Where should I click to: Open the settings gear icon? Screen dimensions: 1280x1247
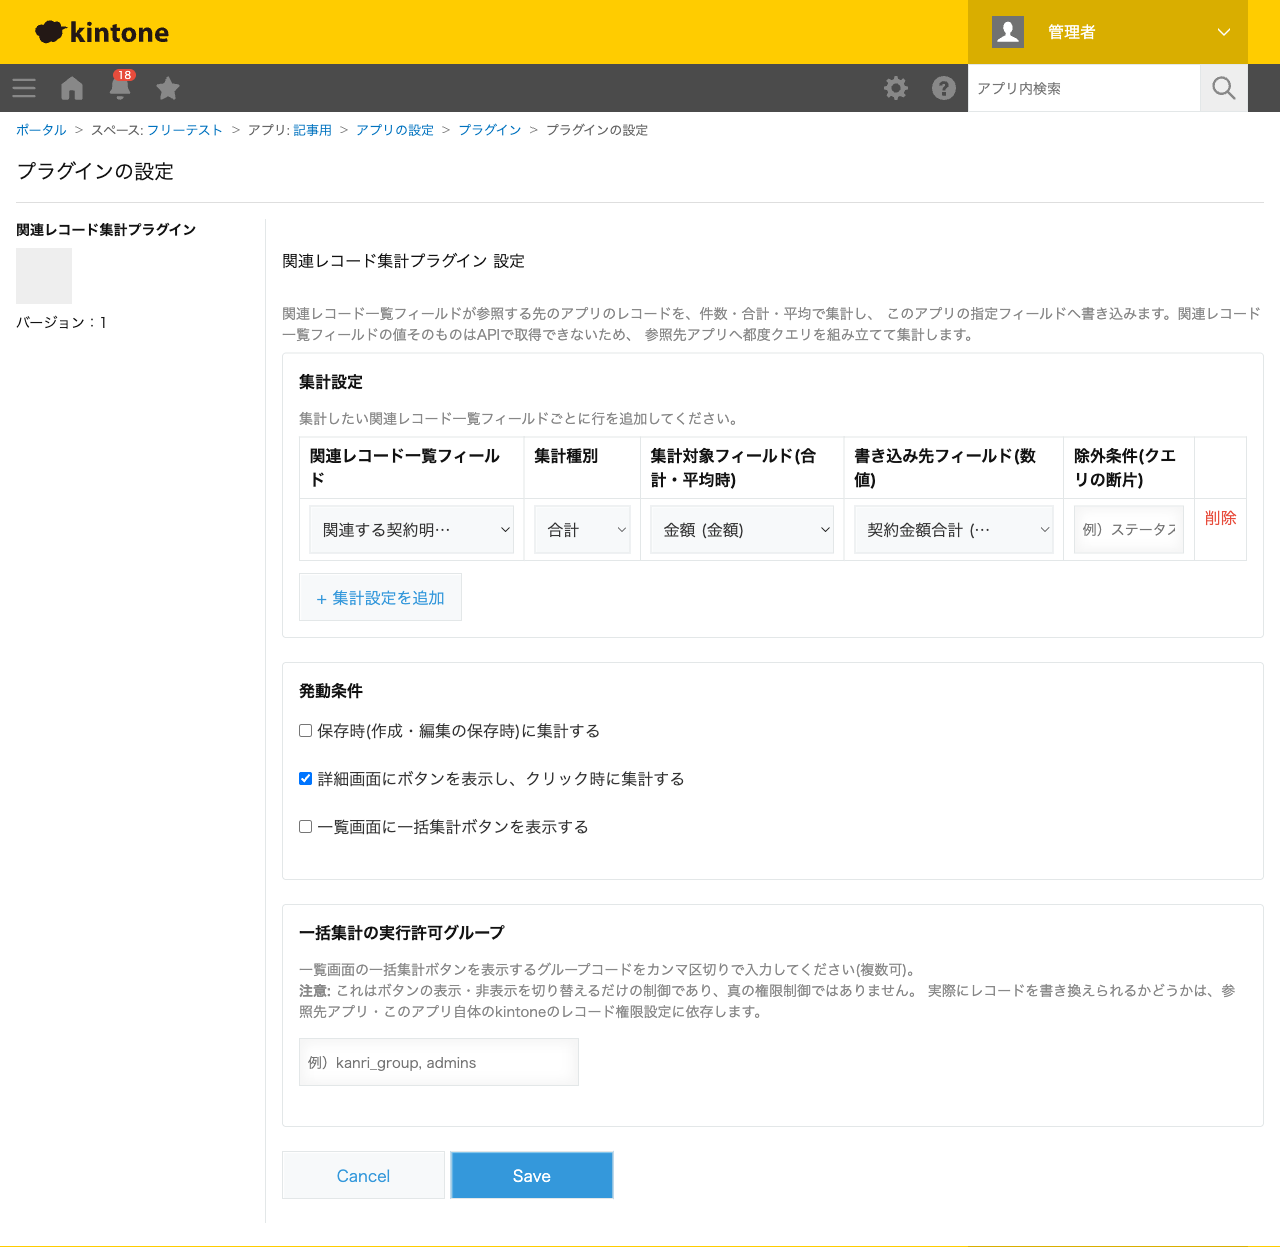[x=896, y=88]
